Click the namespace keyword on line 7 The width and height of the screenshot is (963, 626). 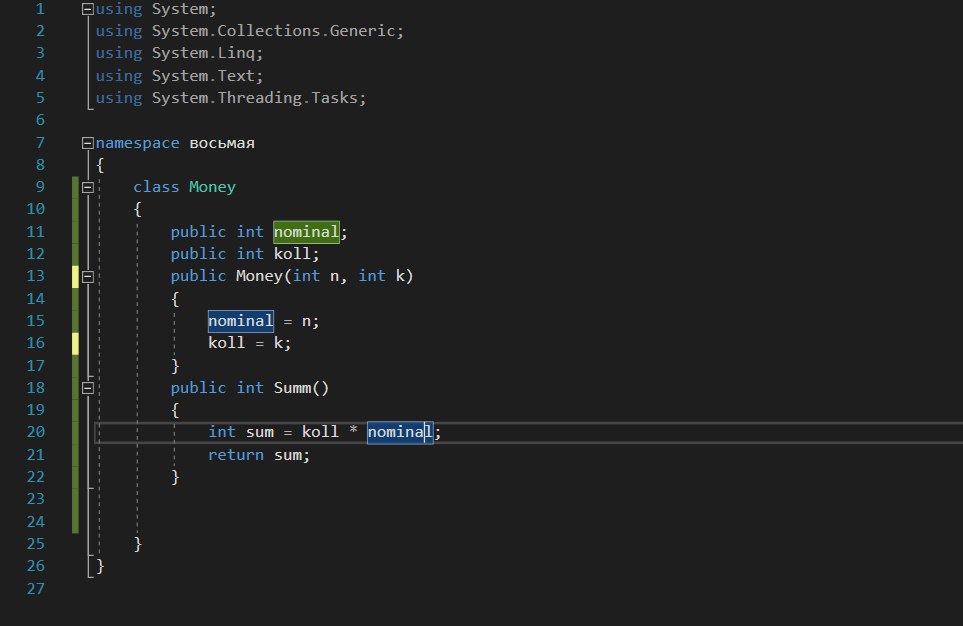138,143
